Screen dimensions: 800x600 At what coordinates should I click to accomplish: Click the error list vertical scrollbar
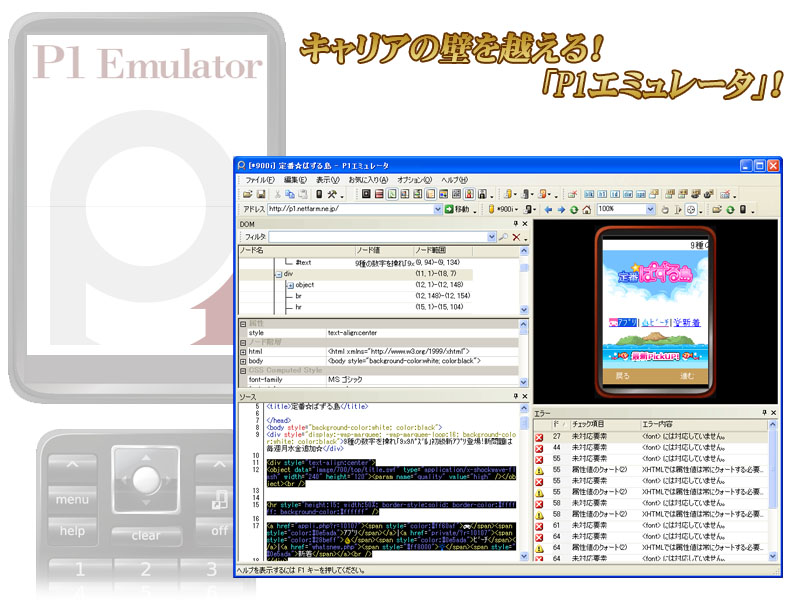[x=772, y=490]
